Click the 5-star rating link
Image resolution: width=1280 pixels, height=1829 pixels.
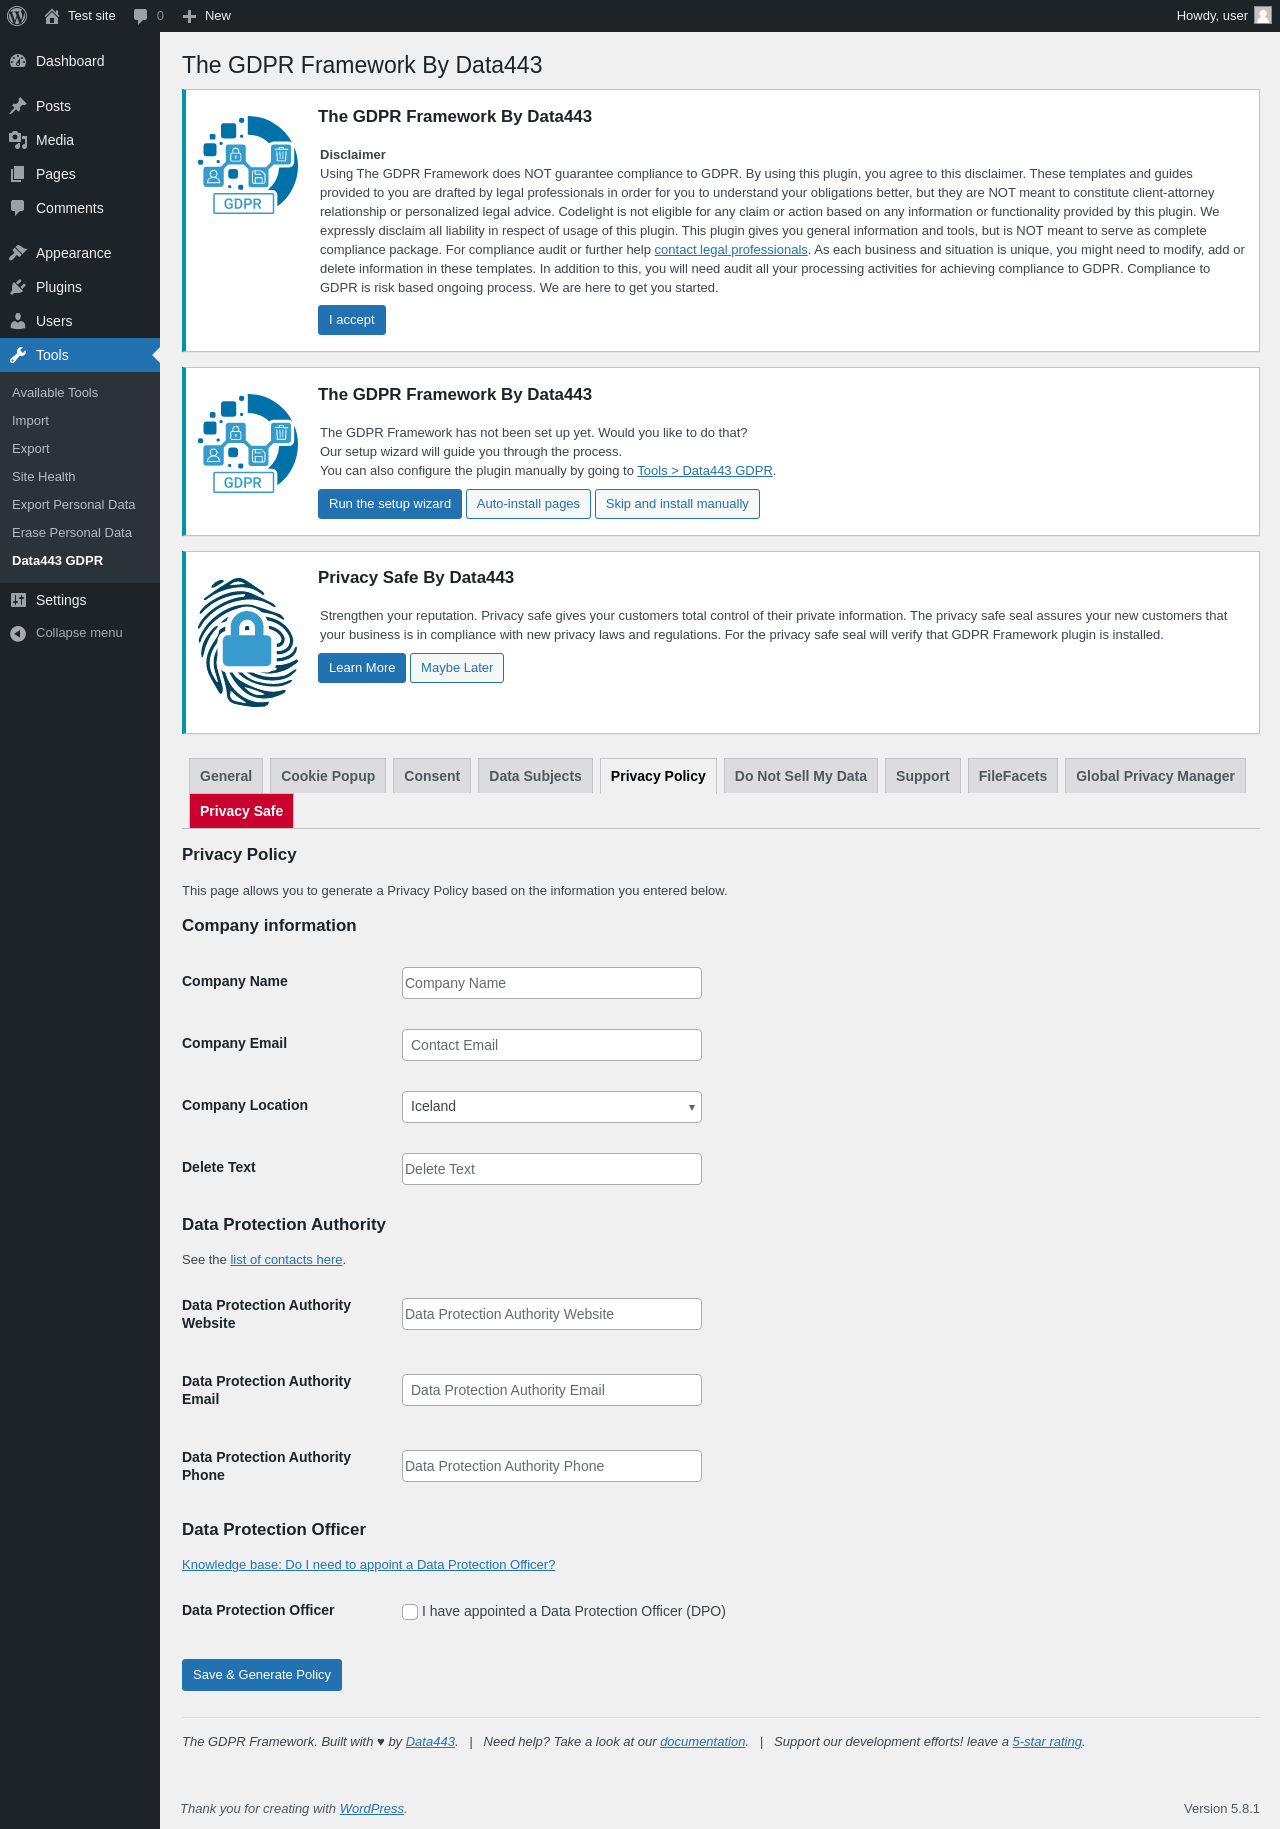click(1047, 1742)
